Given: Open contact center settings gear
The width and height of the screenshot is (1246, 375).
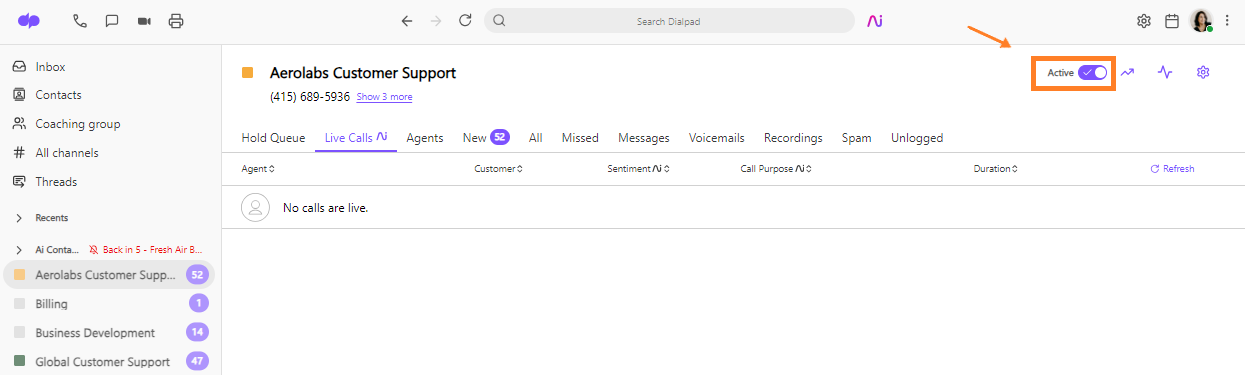Looking at the screenshot, I should [1203, 72].
